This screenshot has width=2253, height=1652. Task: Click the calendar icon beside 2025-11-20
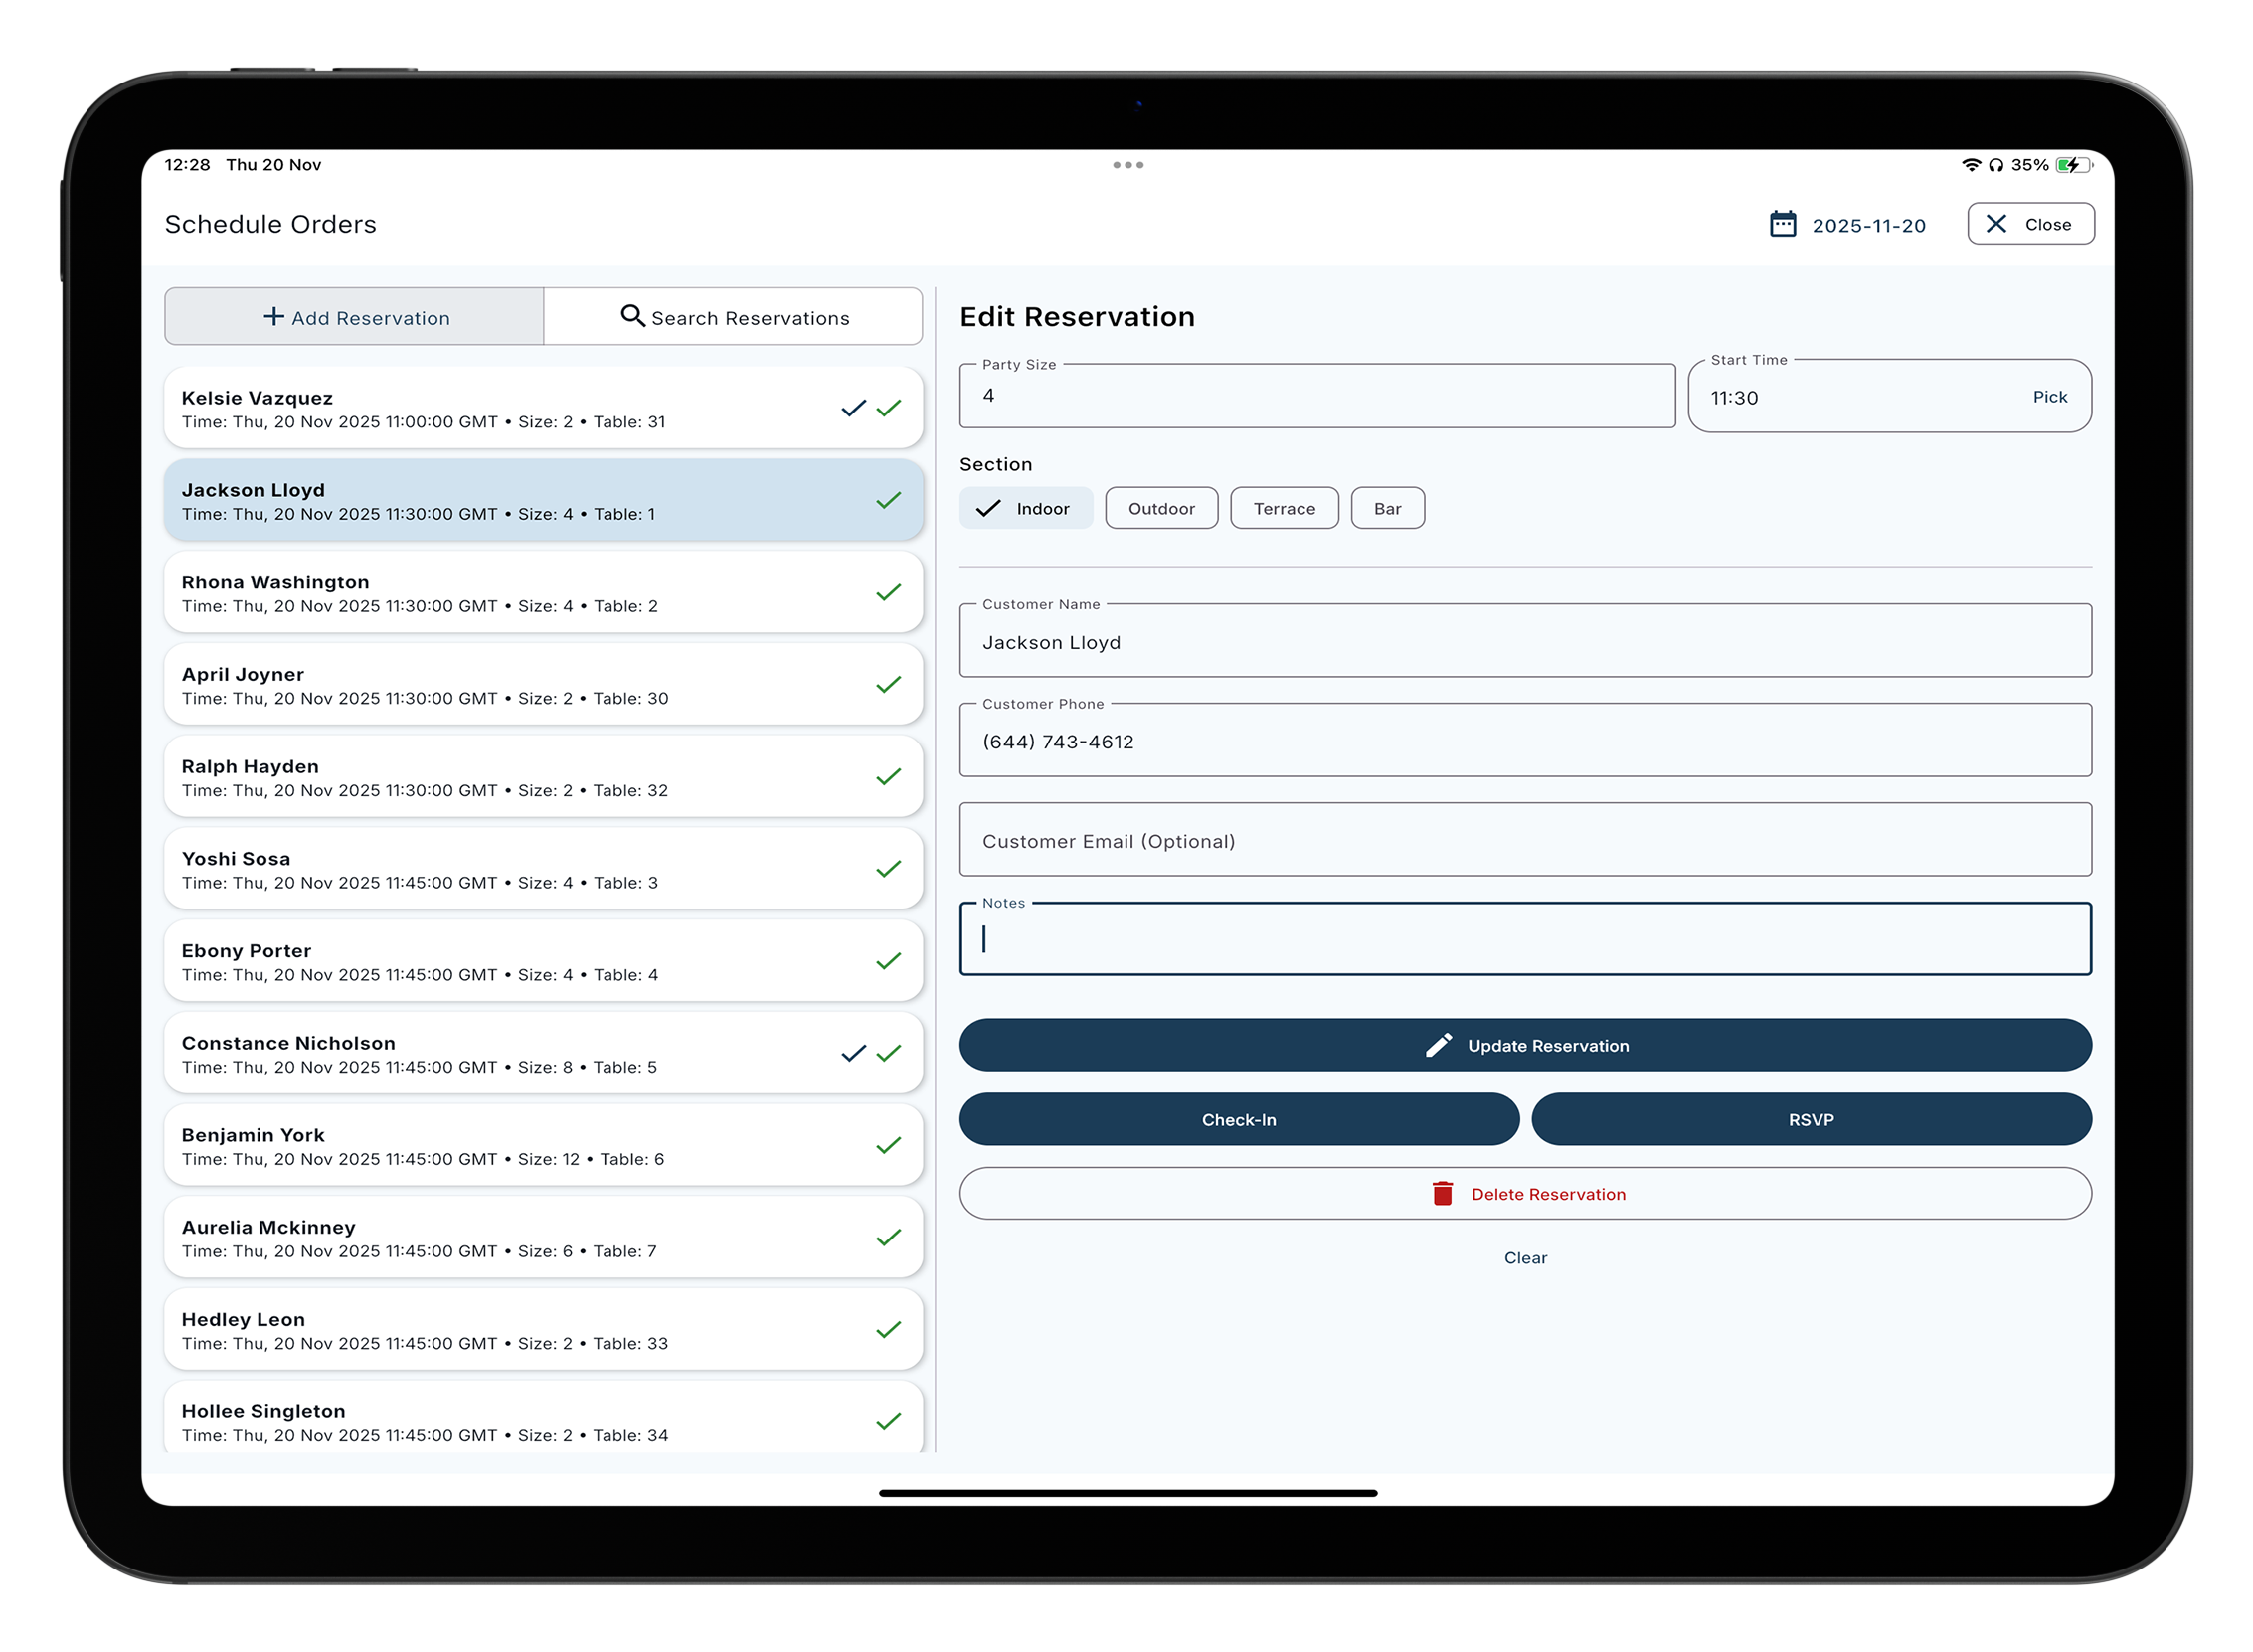tap(1782, 224)
